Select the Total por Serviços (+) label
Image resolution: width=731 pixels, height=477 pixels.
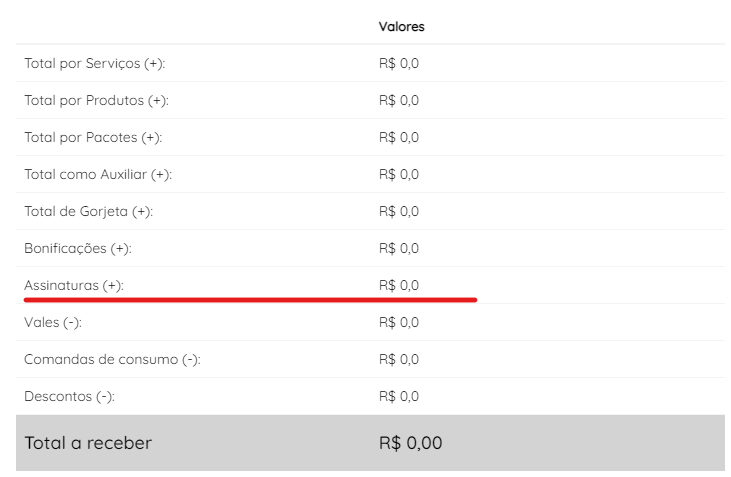click(x=95, y=63)
